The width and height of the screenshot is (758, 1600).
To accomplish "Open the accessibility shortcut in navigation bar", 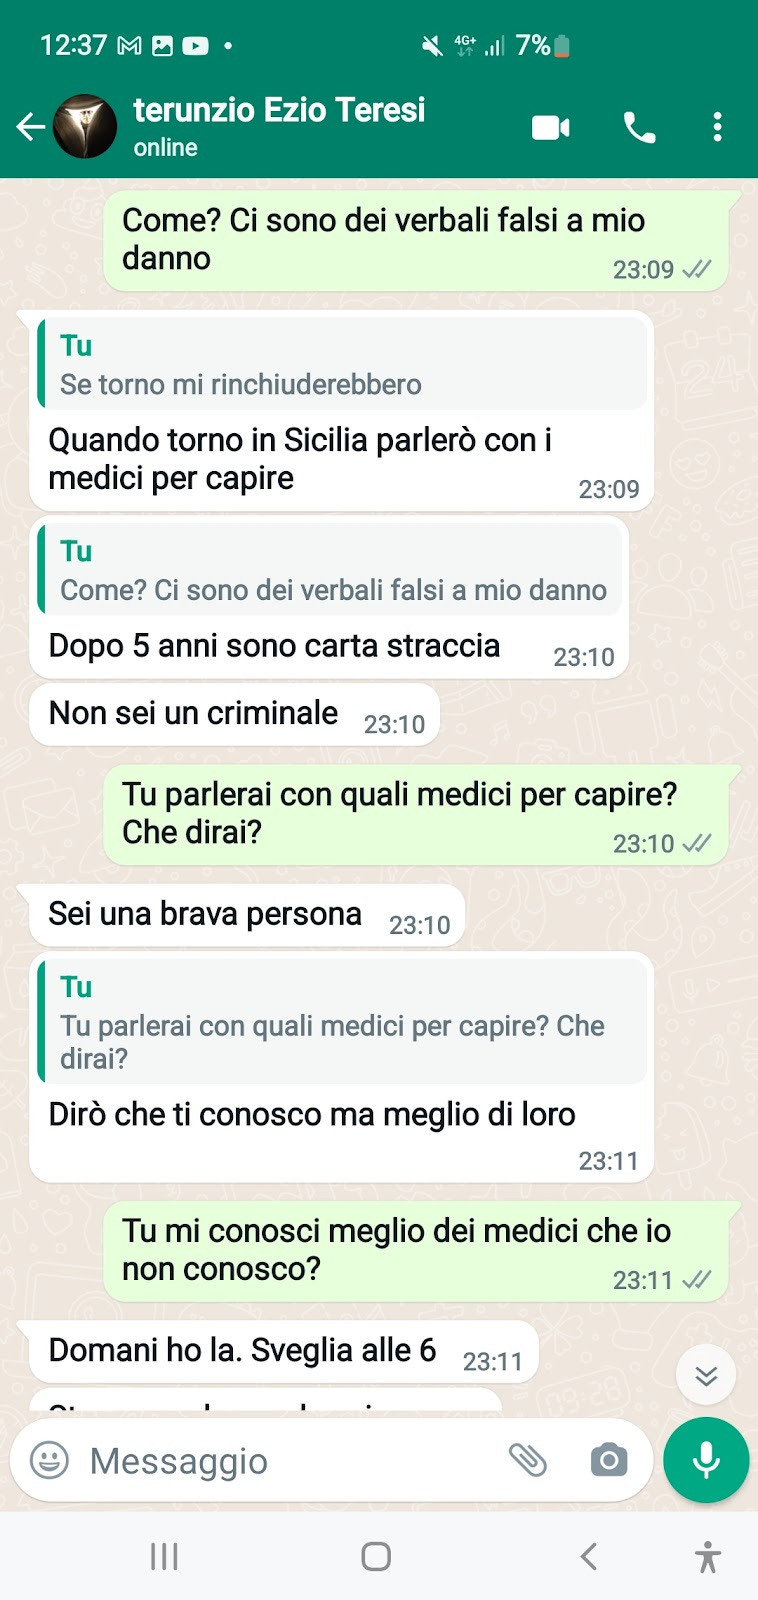I will (x=708, y=1557).
